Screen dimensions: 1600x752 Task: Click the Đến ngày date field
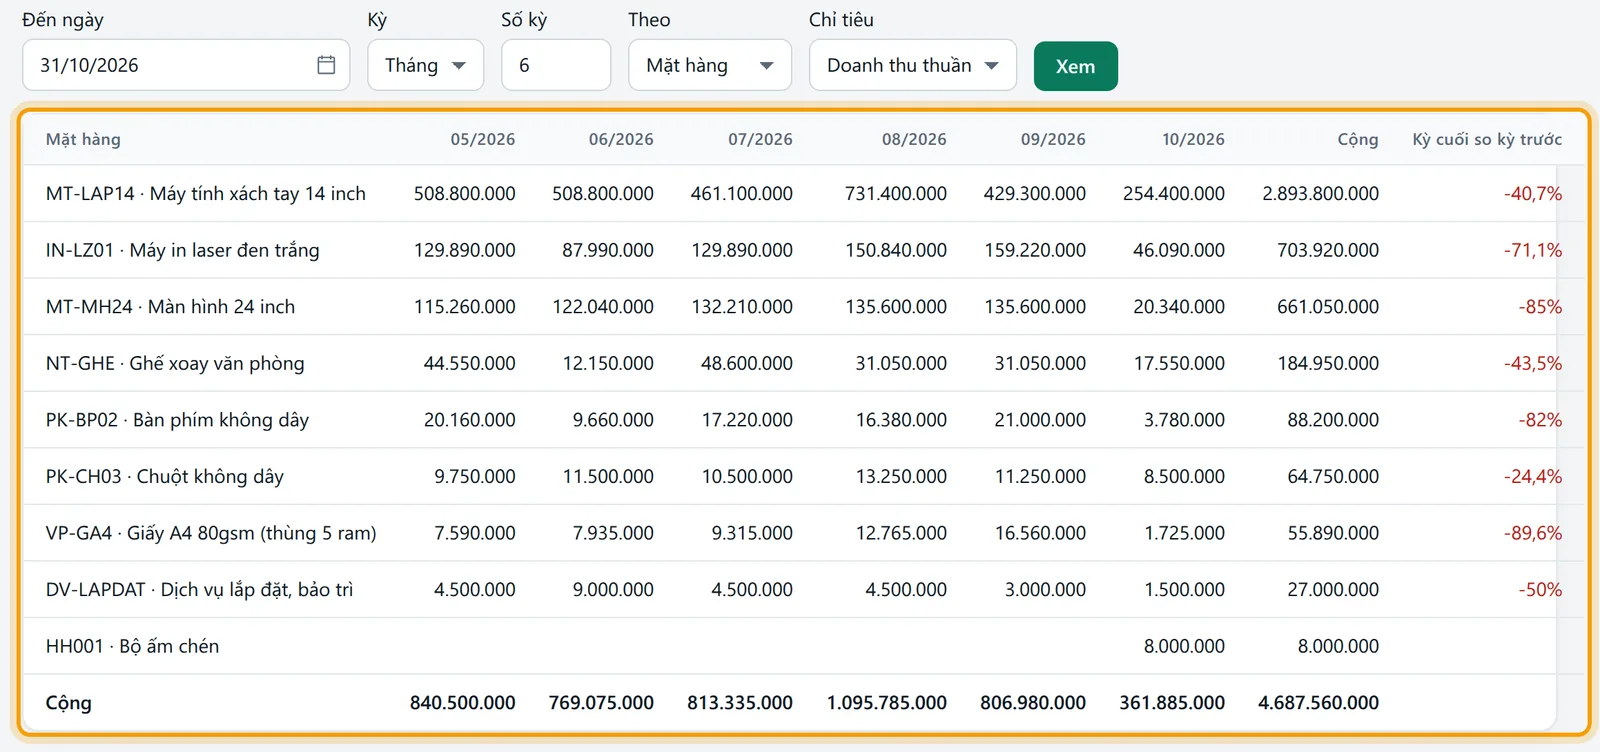point(186,65)
